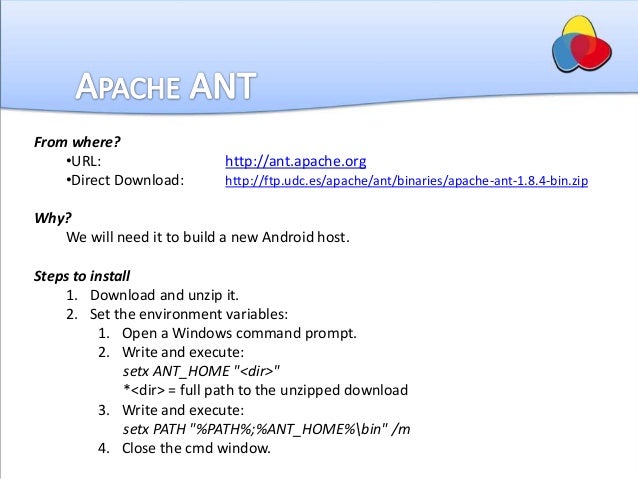Click the 'Close the cmd window.' step
Image resolution: width=638 pixels, height=479 pixels.
point(197,448)
